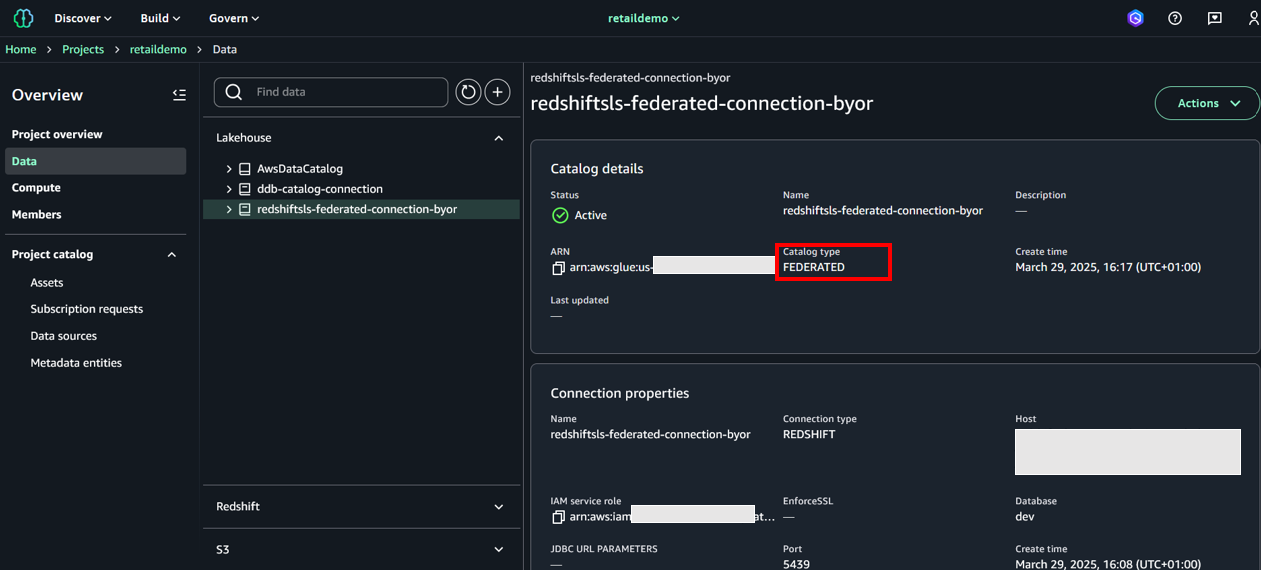Image resolution: width=1261 pixels, height=570 pixels.
Task: Open the retaildemo project switcher
Action: coord(644,18)
